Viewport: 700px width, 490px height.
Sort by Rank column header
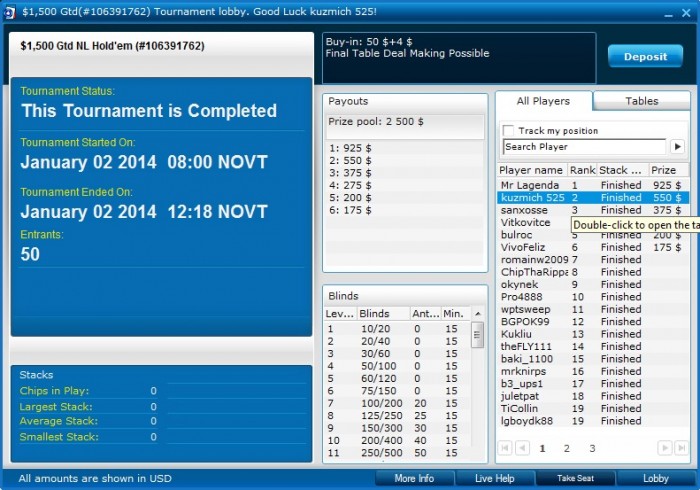[x=582, y=170]
